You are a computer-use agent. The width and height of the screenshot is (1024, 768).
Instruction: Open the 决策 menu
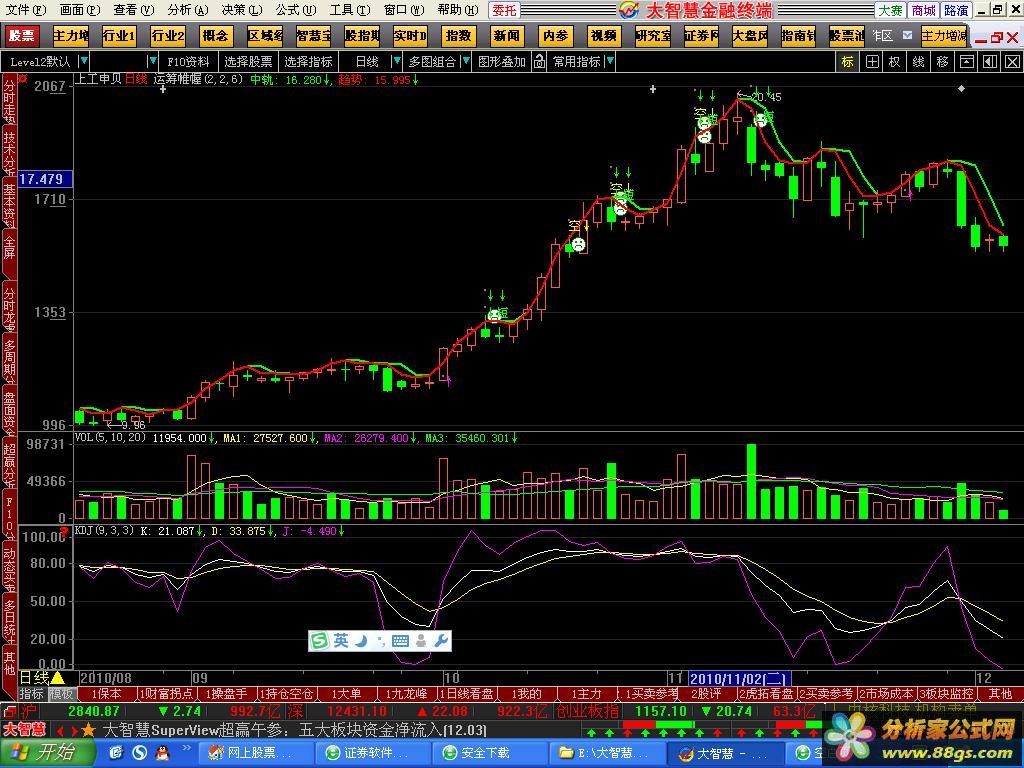[x=241, y=10]
